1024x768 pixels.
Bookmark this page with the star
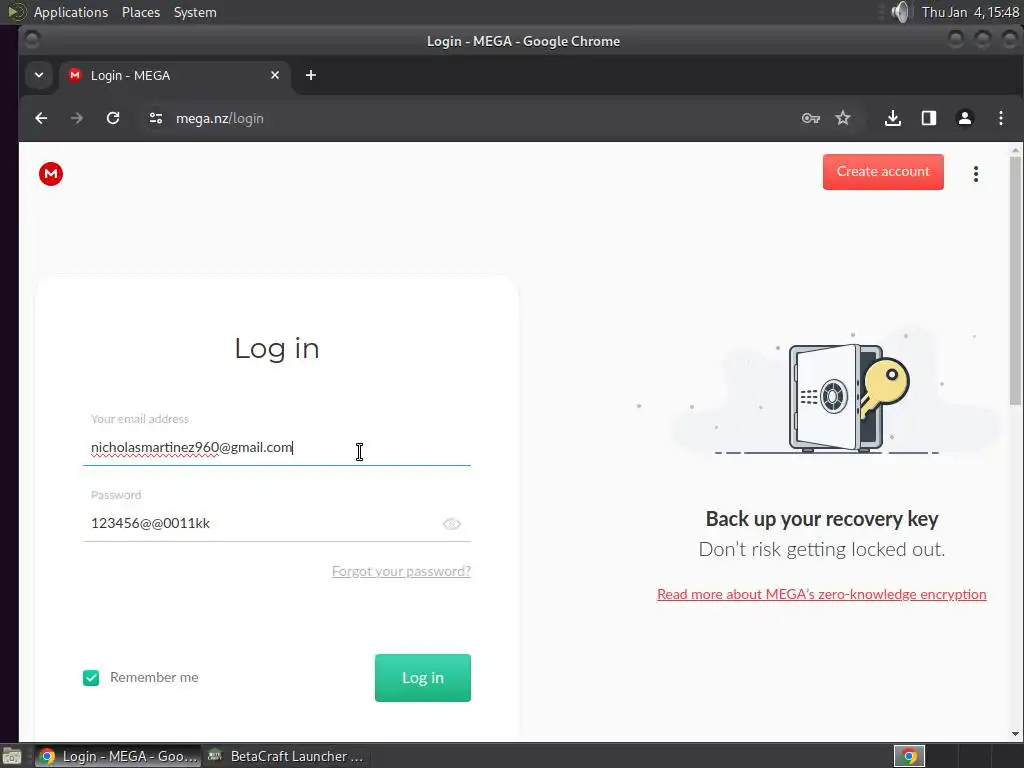pos(843,118)
